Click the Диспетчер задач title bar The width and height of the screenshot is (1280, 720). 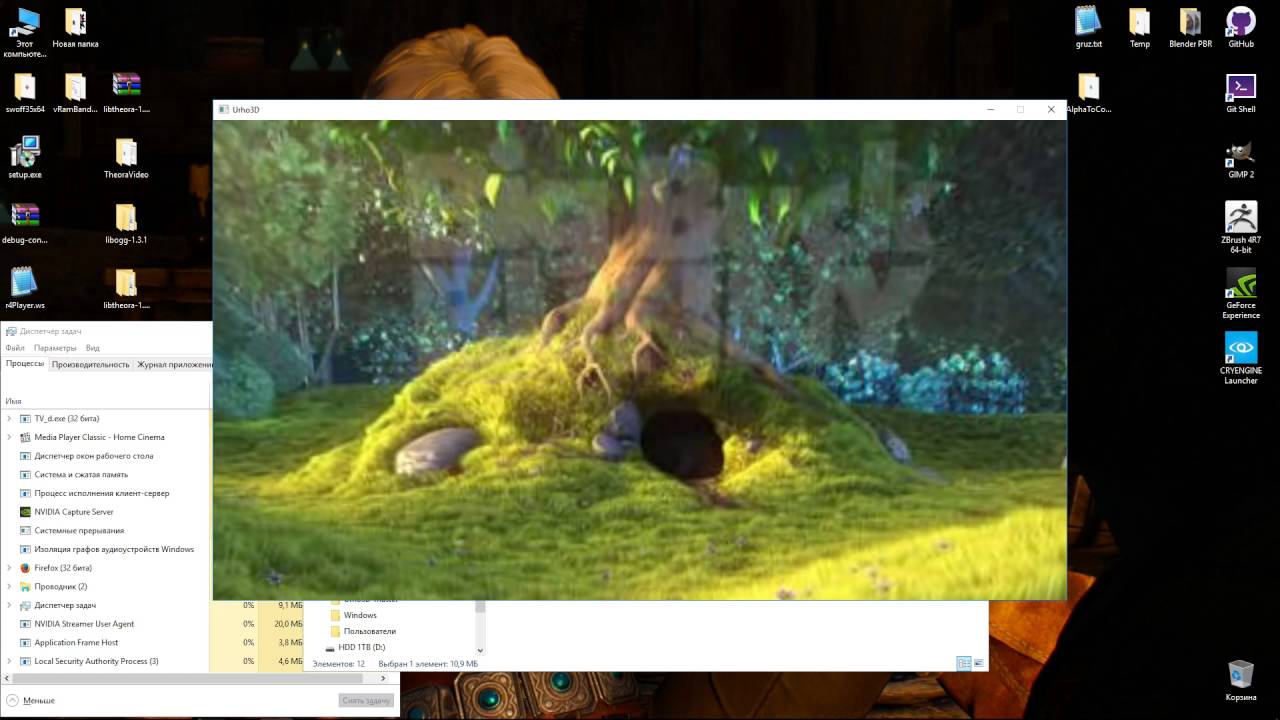pos(106,331)
